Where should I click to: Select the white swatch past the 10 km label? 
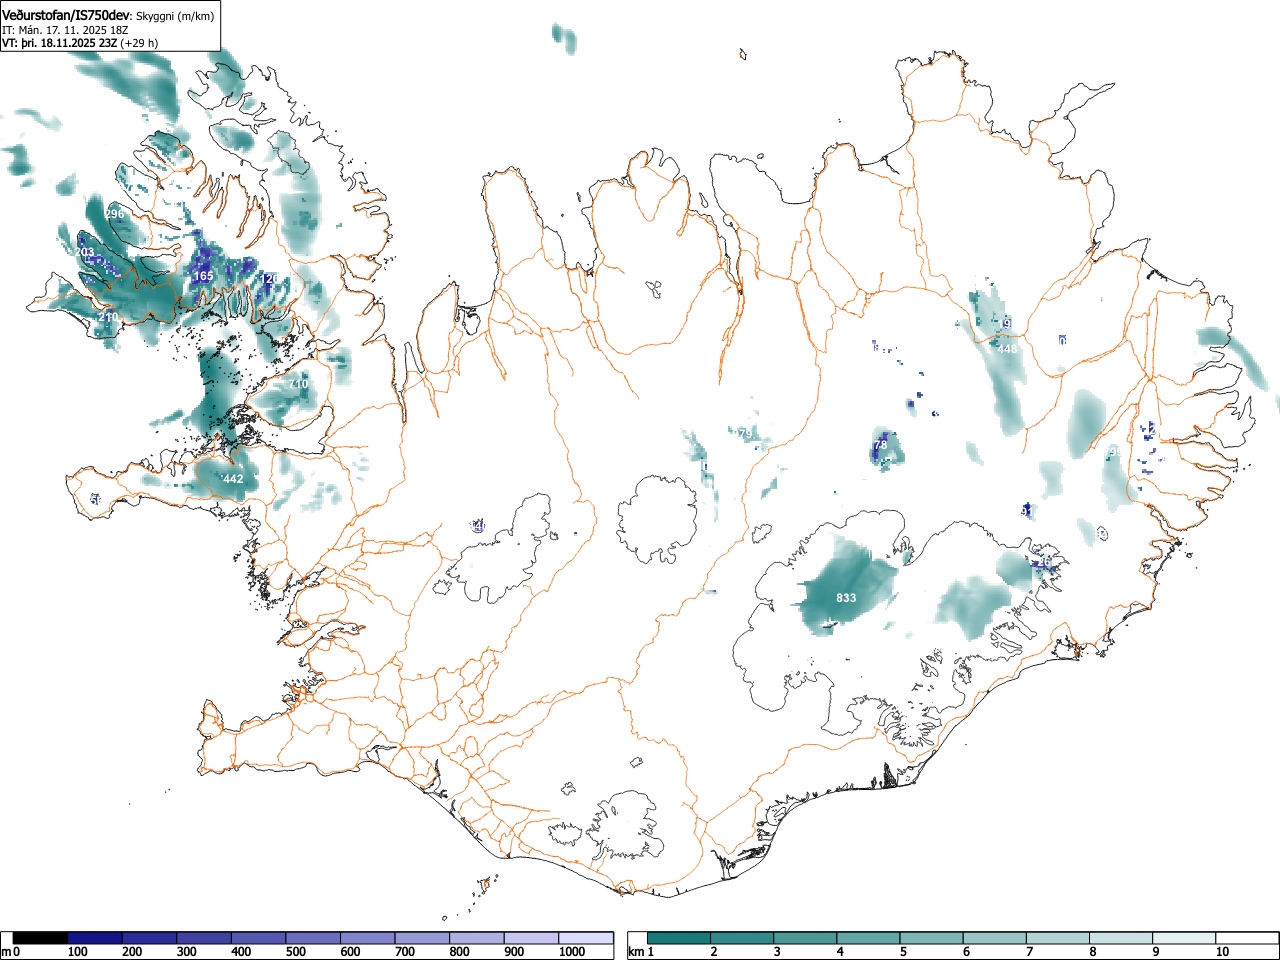tap(1246, 938)
